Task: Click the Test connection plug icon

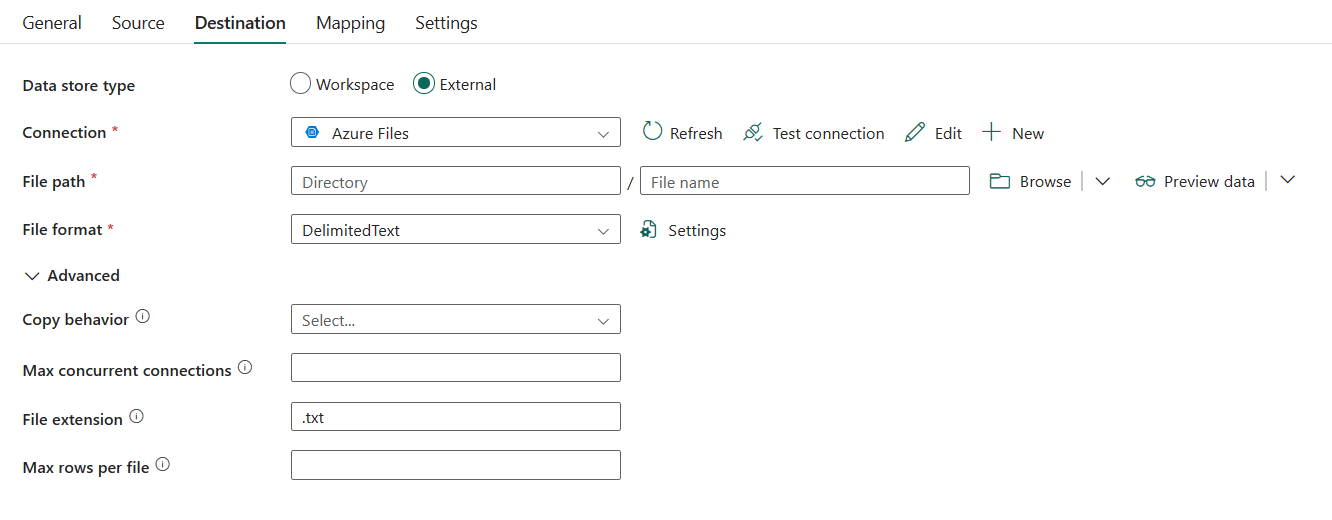Action: [x=753, y=132]
